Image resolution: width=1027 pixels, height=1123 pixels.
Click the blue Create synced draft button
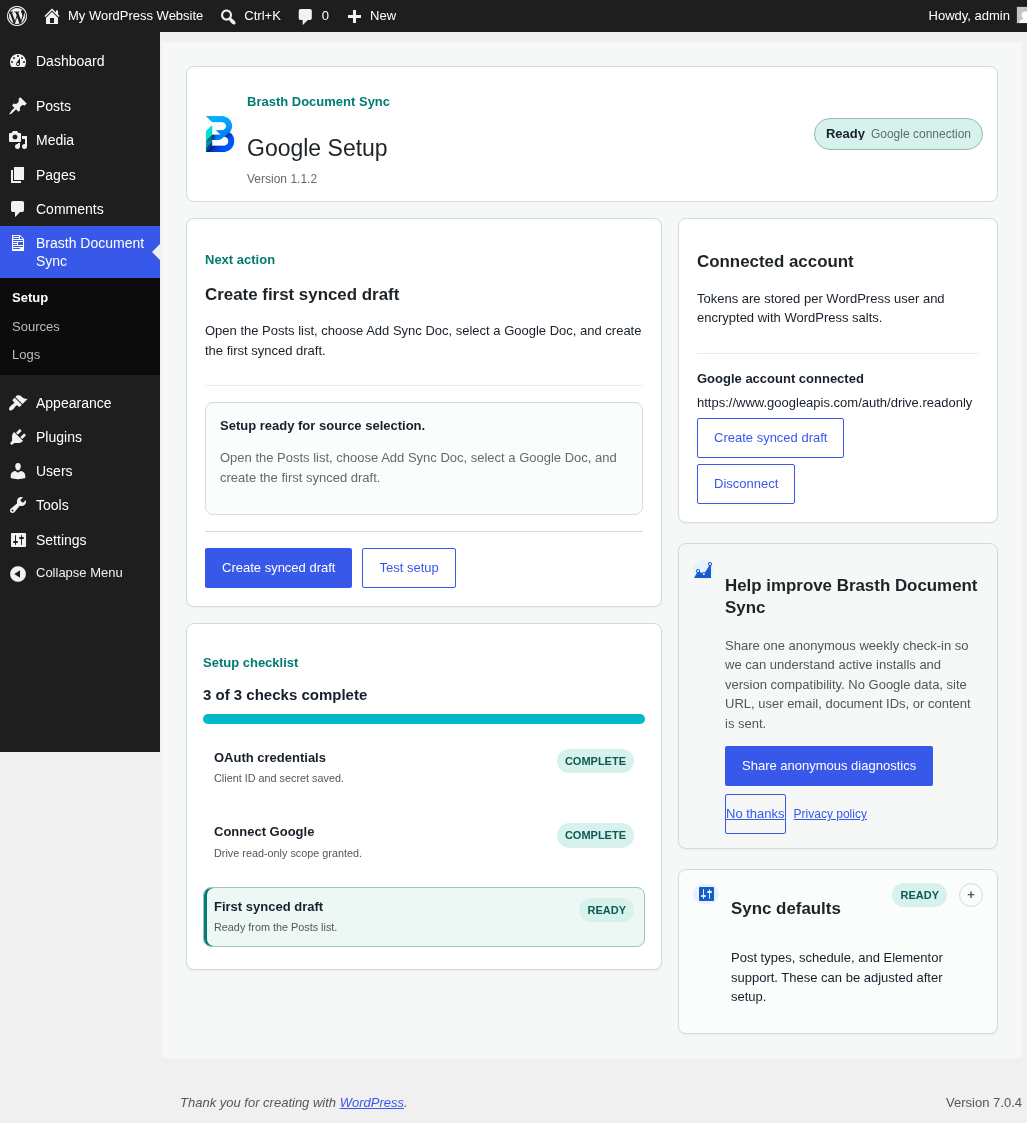pos(279,568)
